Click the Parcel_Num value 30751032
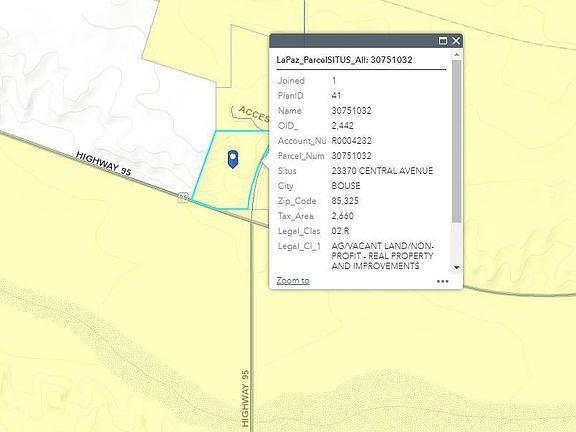Image resolution: width=576 pixels, height=432 pixels. coord(351,156)
